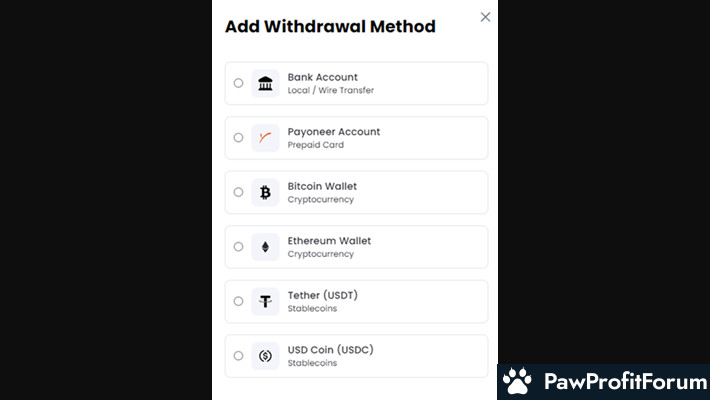The width and height of the screenshot is (710, 400).
Task: Choose the Bank Account label text
Action: point(322,77)
